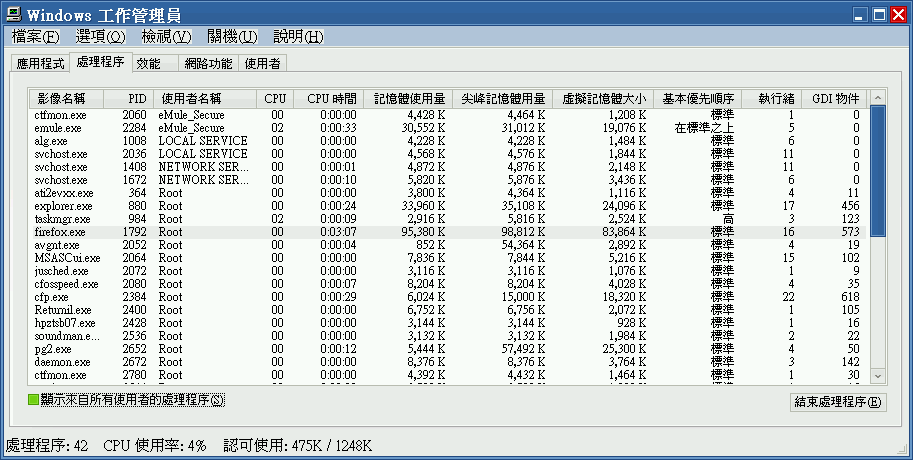Select the pg2.exe process row

(447, 349)
